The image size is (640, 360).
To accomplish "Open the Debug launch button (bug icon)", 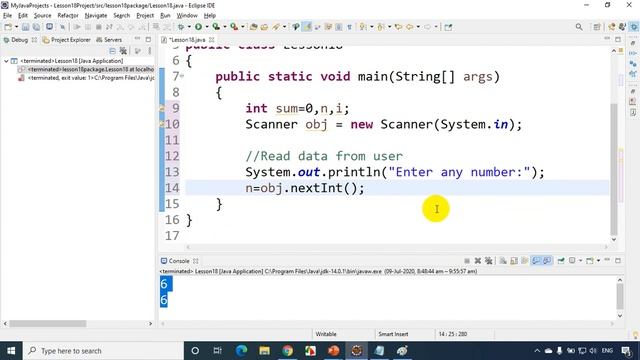I will coord(181,27).
